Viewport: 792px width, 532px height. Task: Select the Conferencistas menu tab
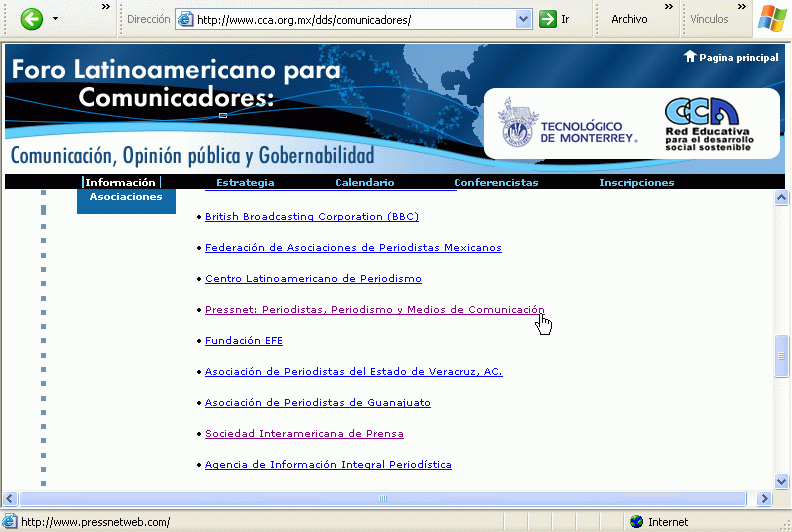tap(496, 182)
